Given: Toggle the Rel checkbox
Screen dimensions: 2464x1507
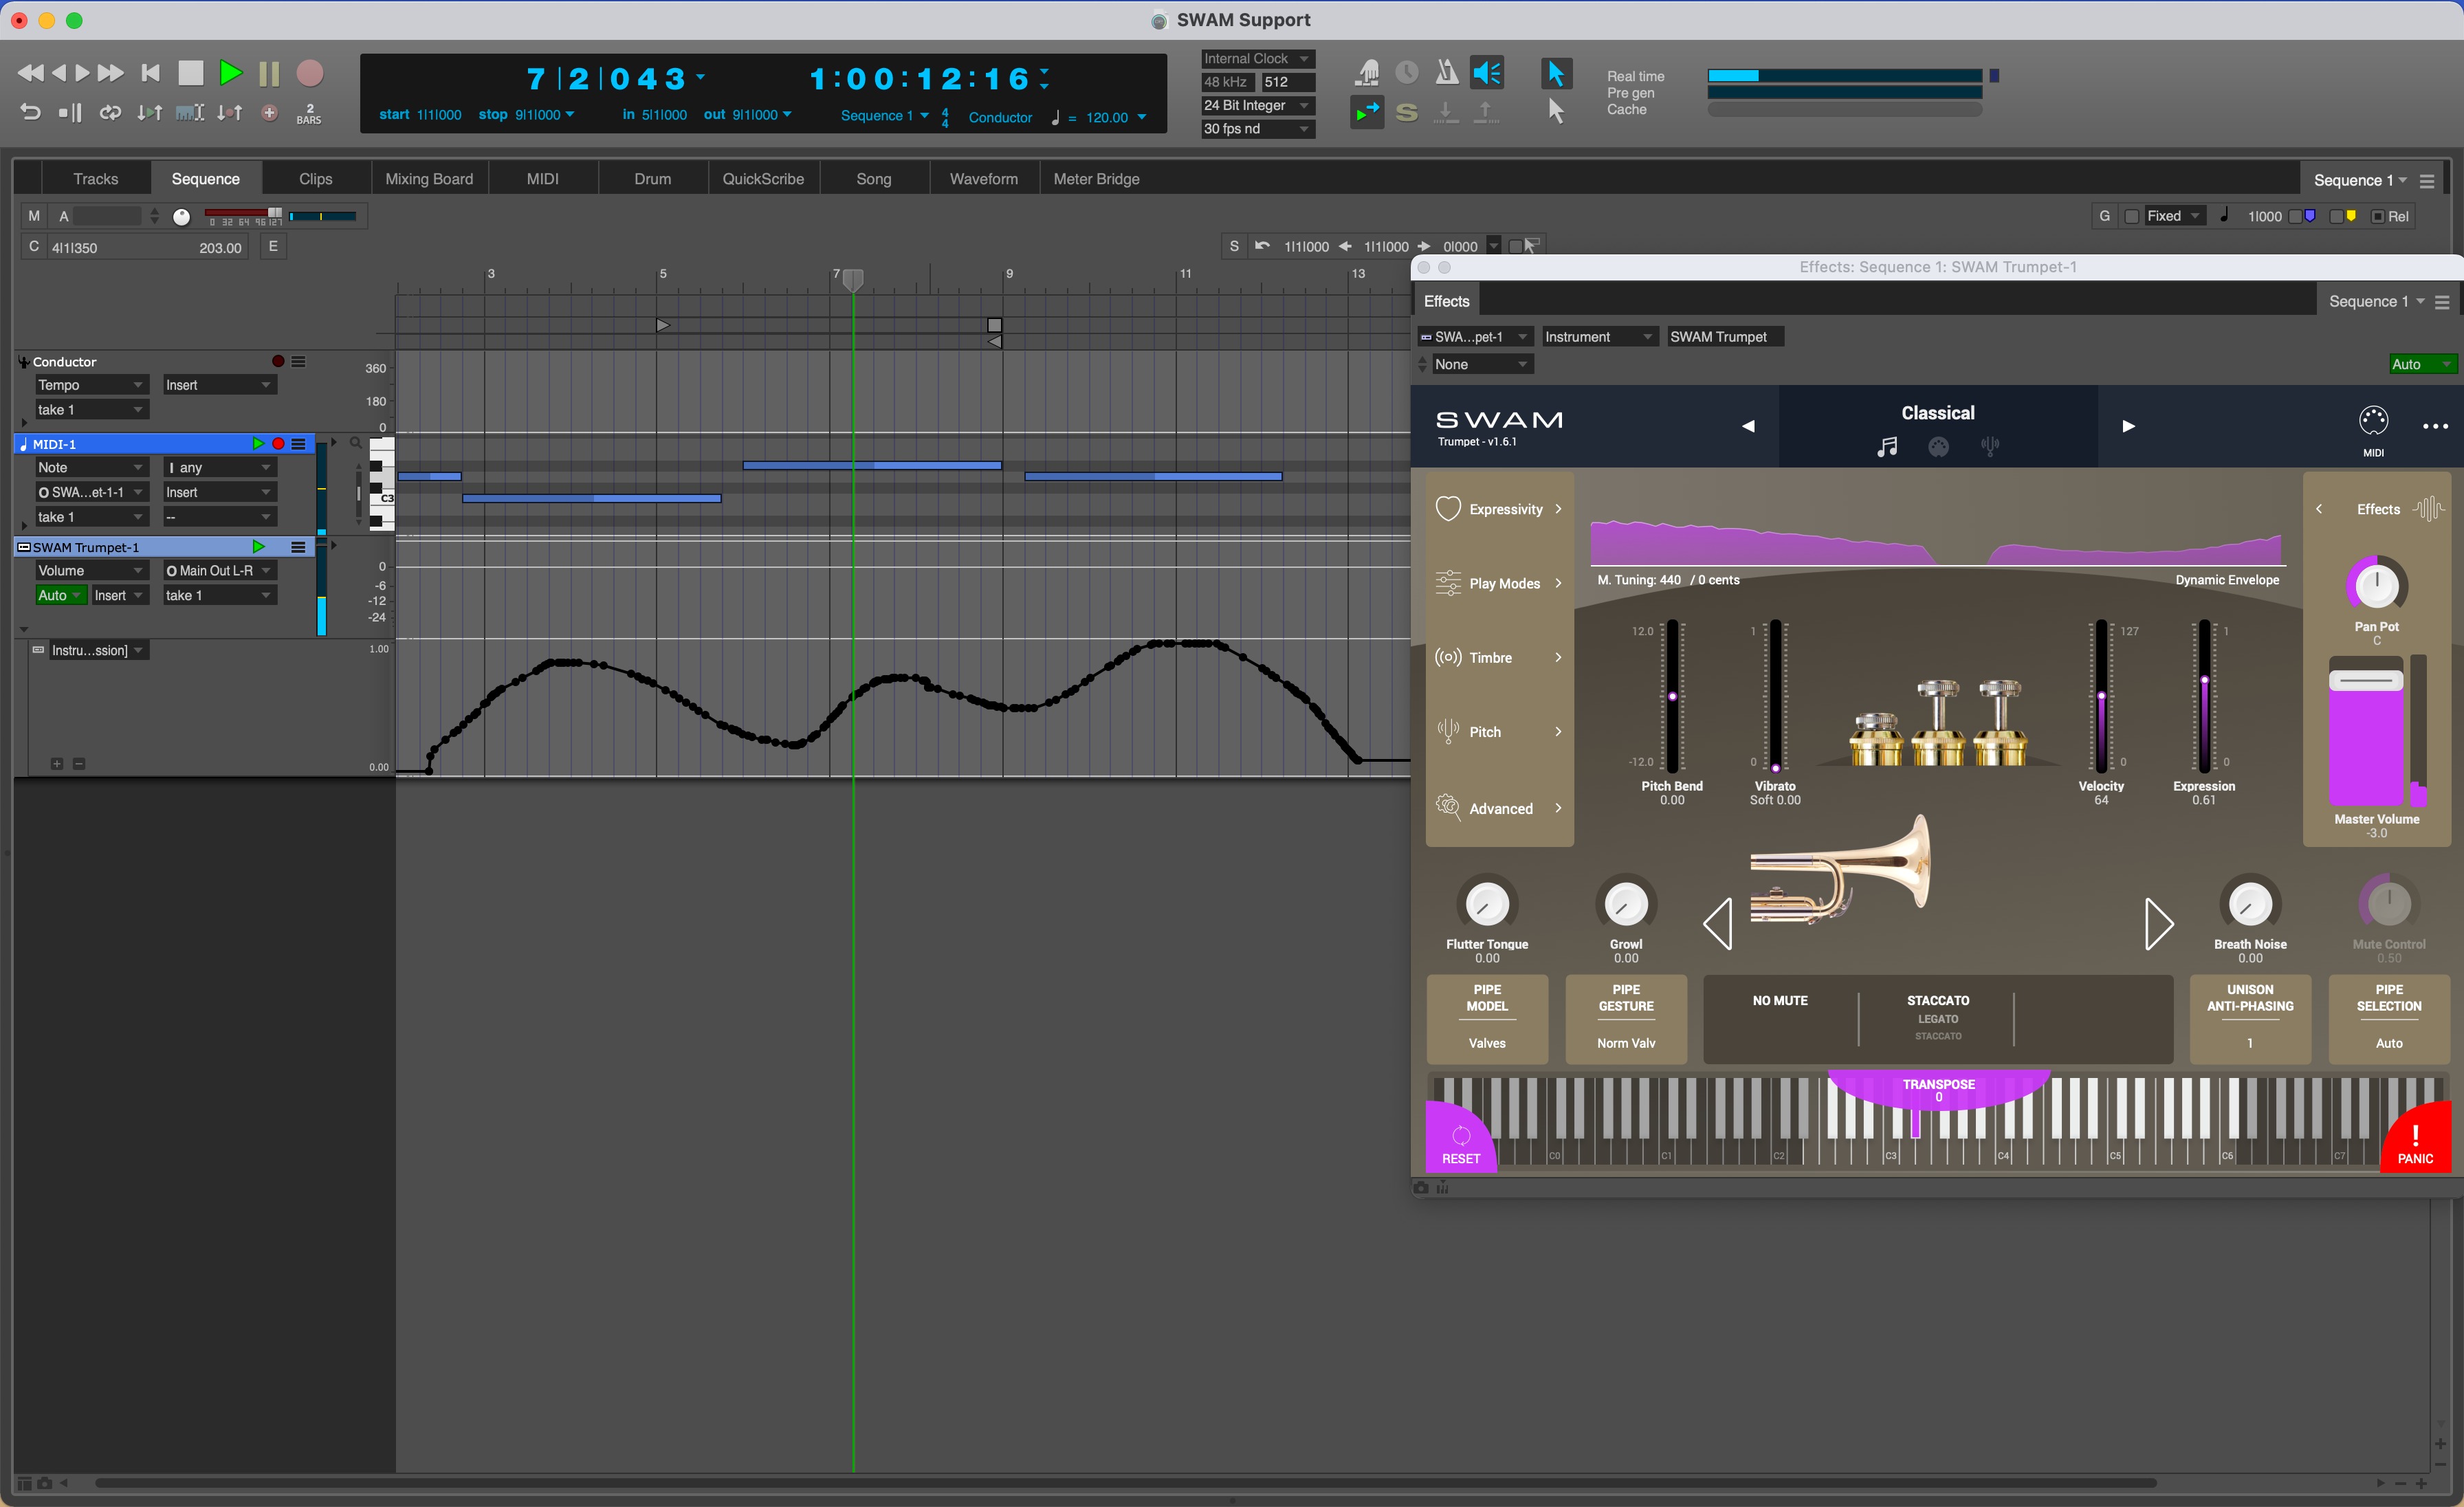Looking at the screenshot, I should [2378, 217].
